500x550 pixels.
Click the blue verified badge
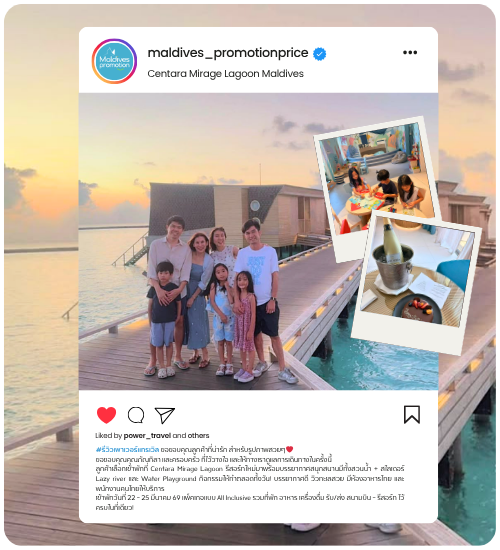(x=319, y=54)
